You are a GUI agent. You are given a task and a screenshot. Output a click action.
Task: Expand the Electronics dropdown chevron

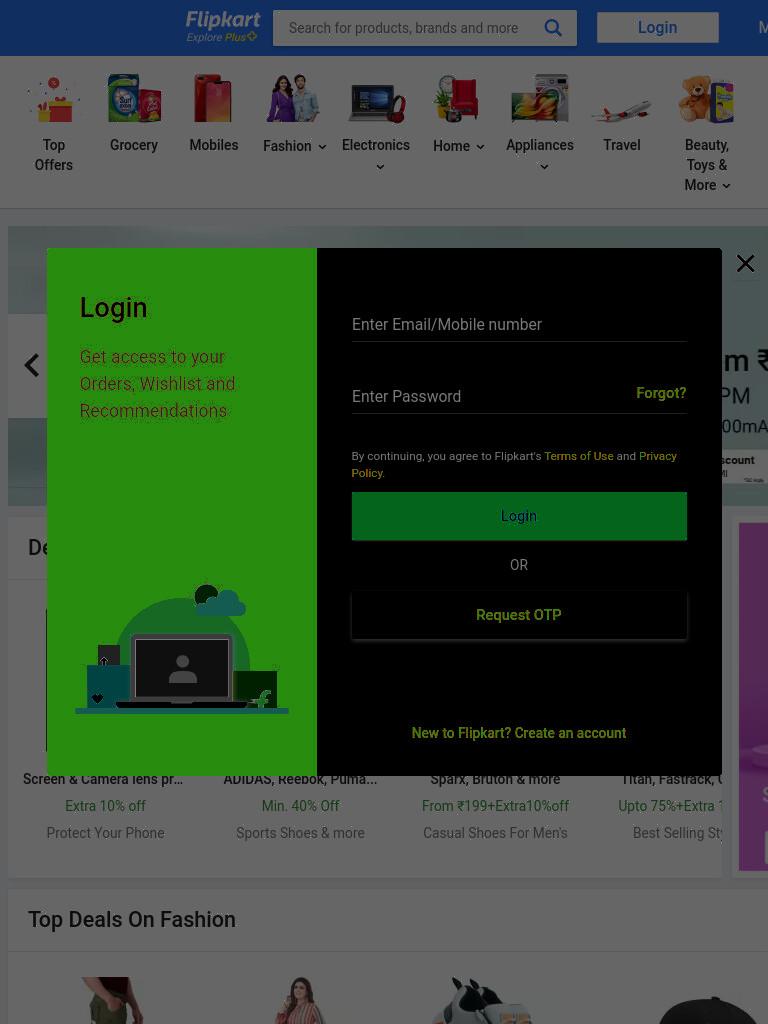tap(380, 167)
